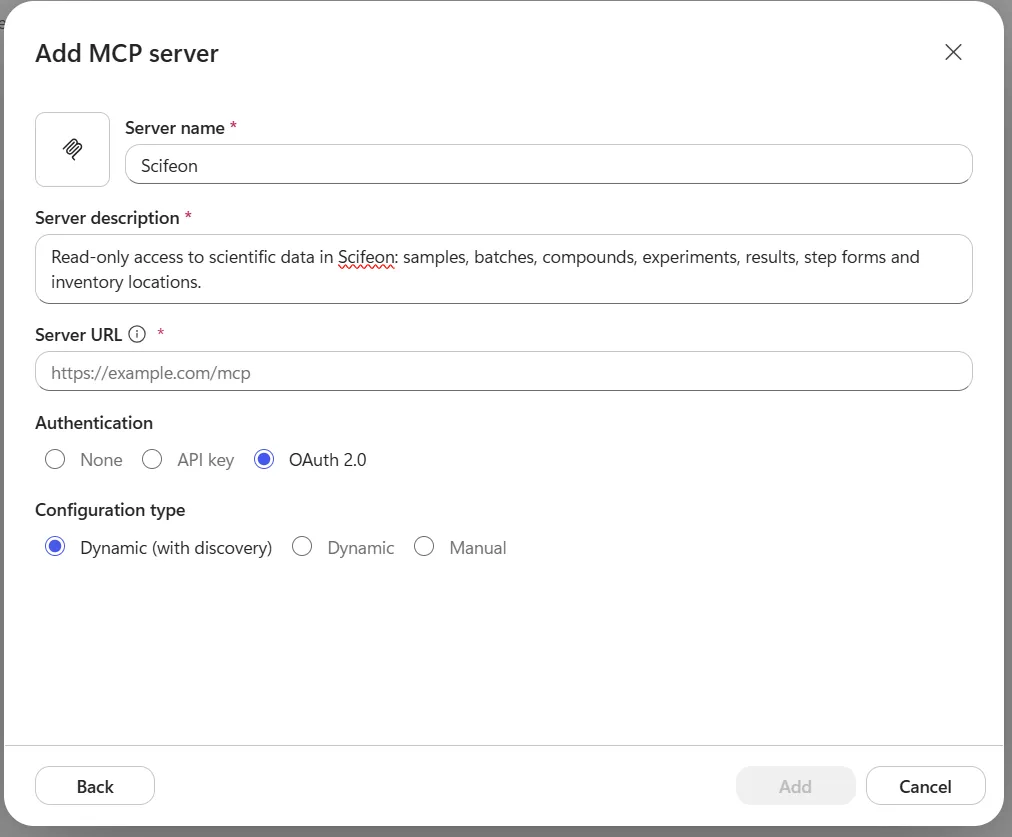Viewport: 1012px width, 837px height.
Task: Select the API key authentication option
Action: [x=152, y=459]
